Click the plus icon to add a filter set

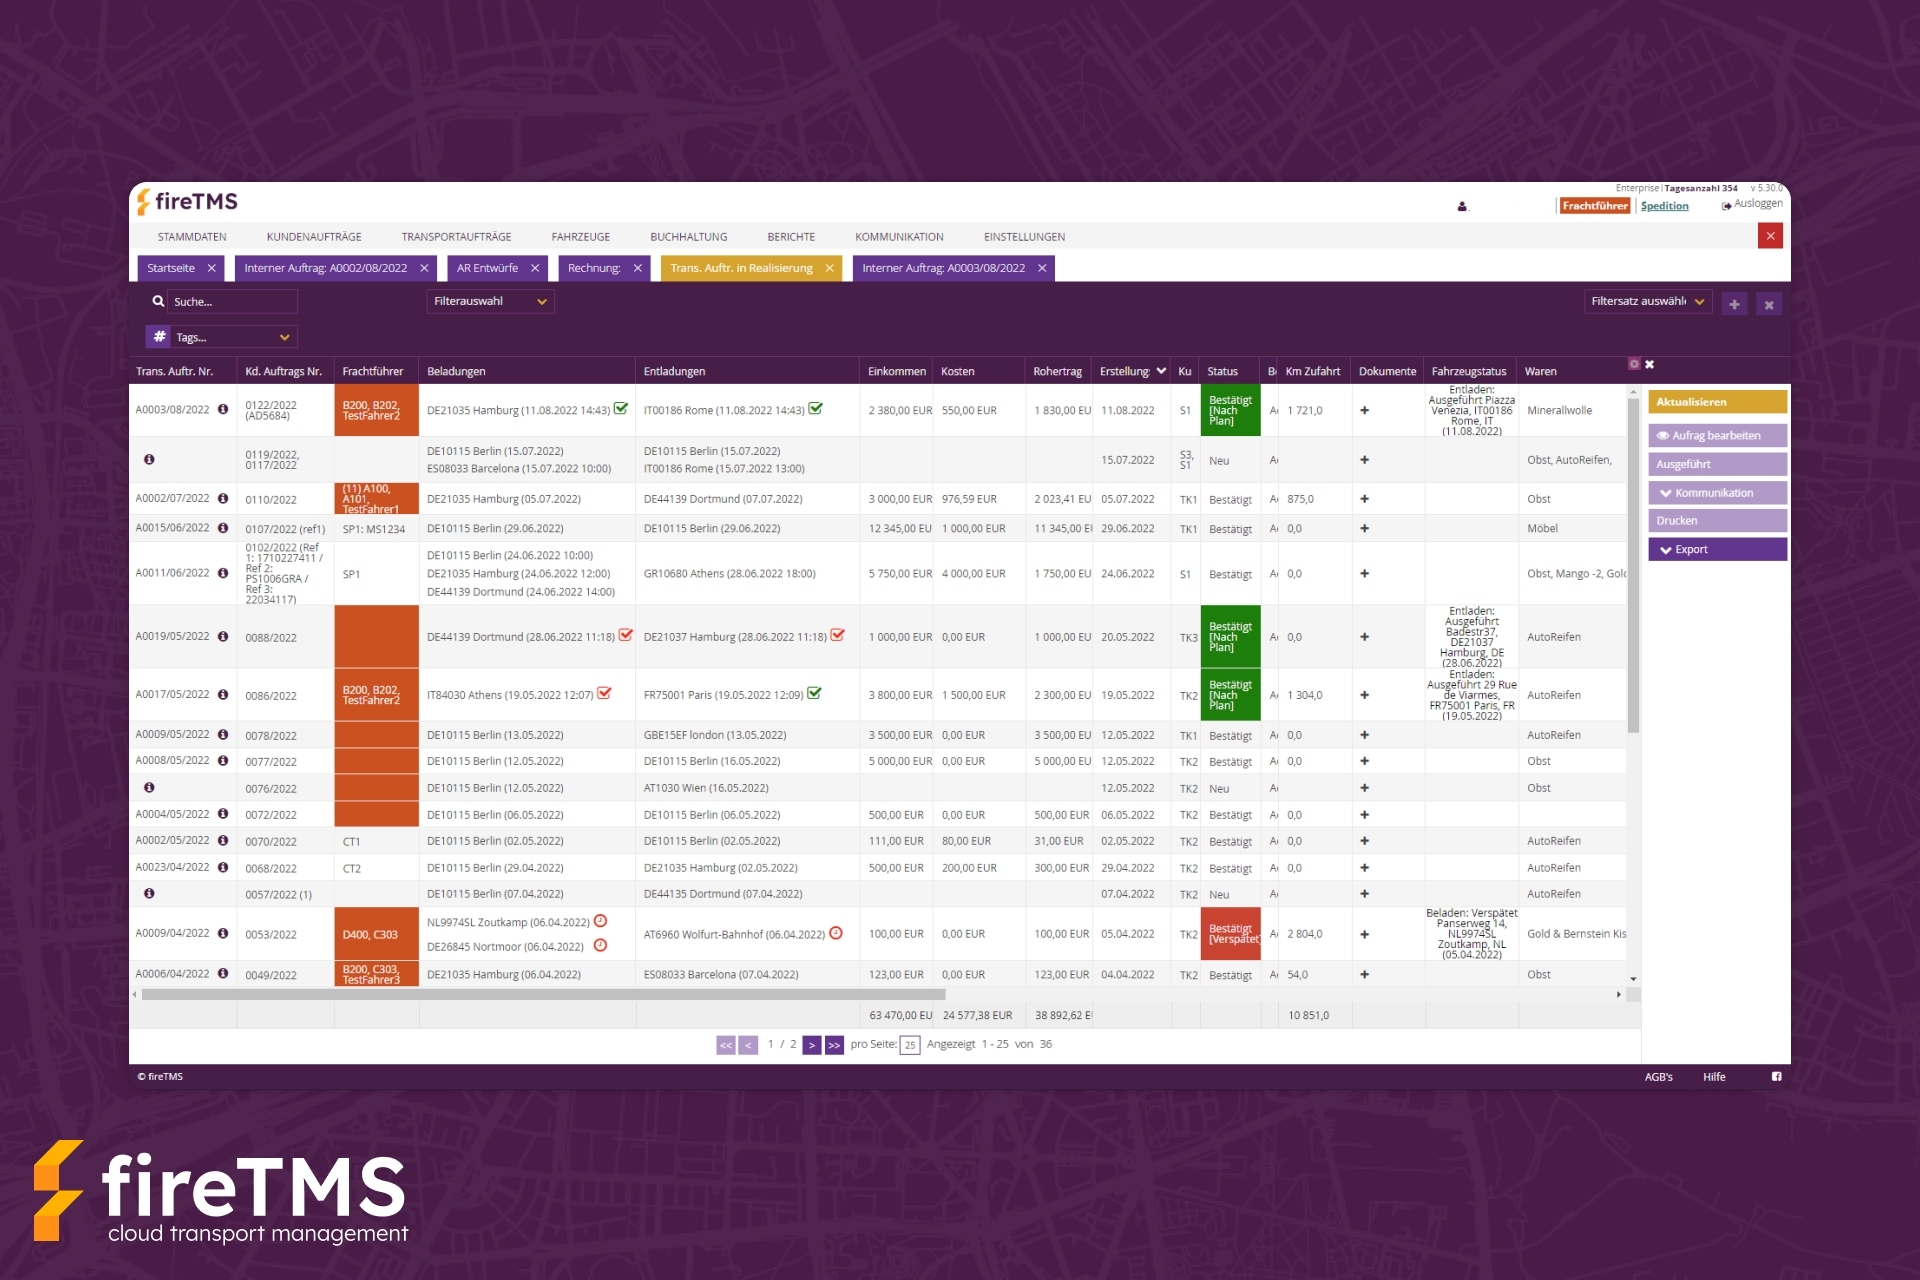1734,304
